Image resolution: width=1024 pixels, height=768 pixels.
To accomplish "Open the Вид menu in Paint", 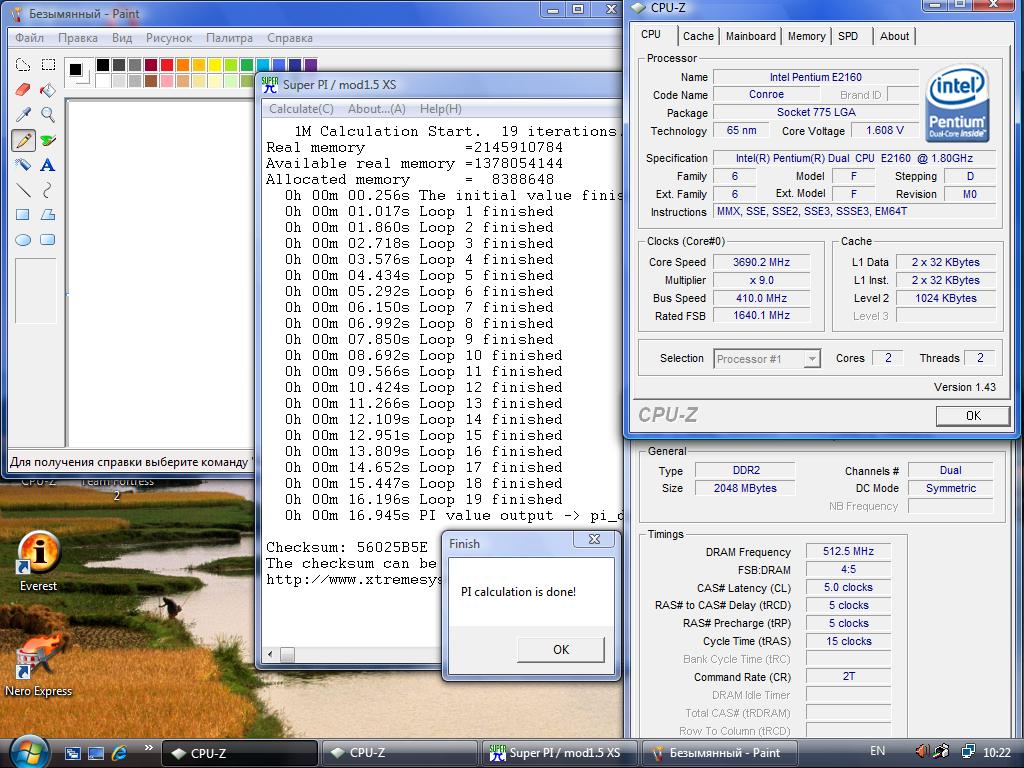I will [121, 38].
